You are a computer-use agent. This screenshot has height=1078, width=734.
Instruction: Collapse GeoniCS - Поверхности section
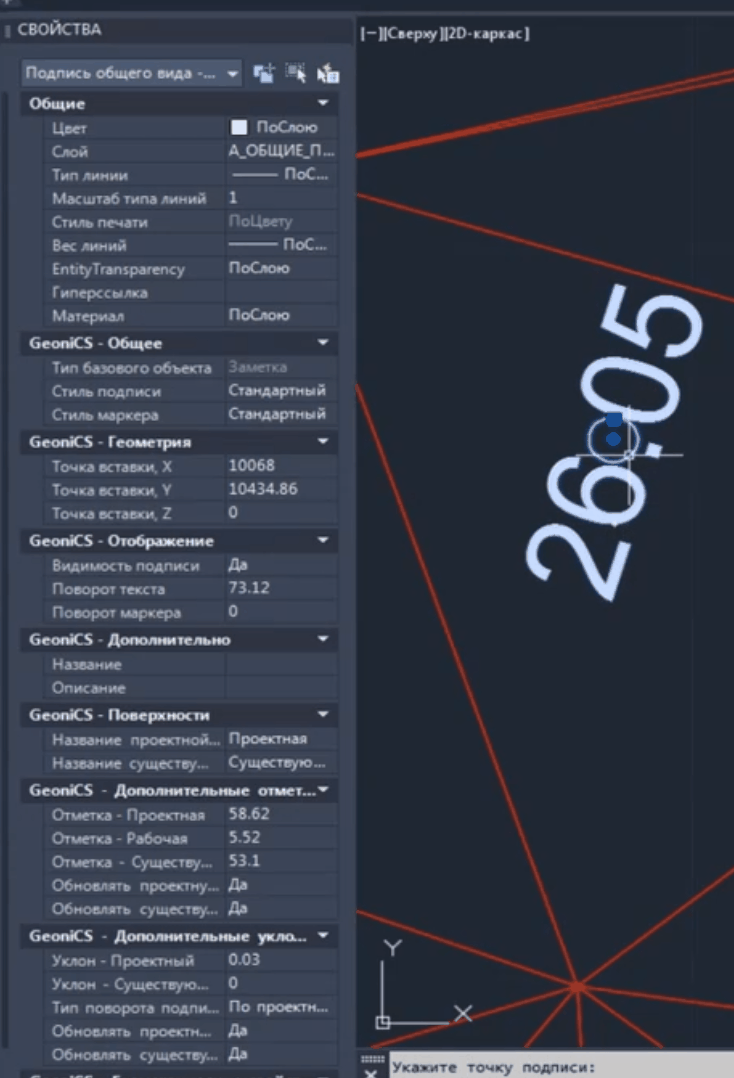(x=323, y=715)
